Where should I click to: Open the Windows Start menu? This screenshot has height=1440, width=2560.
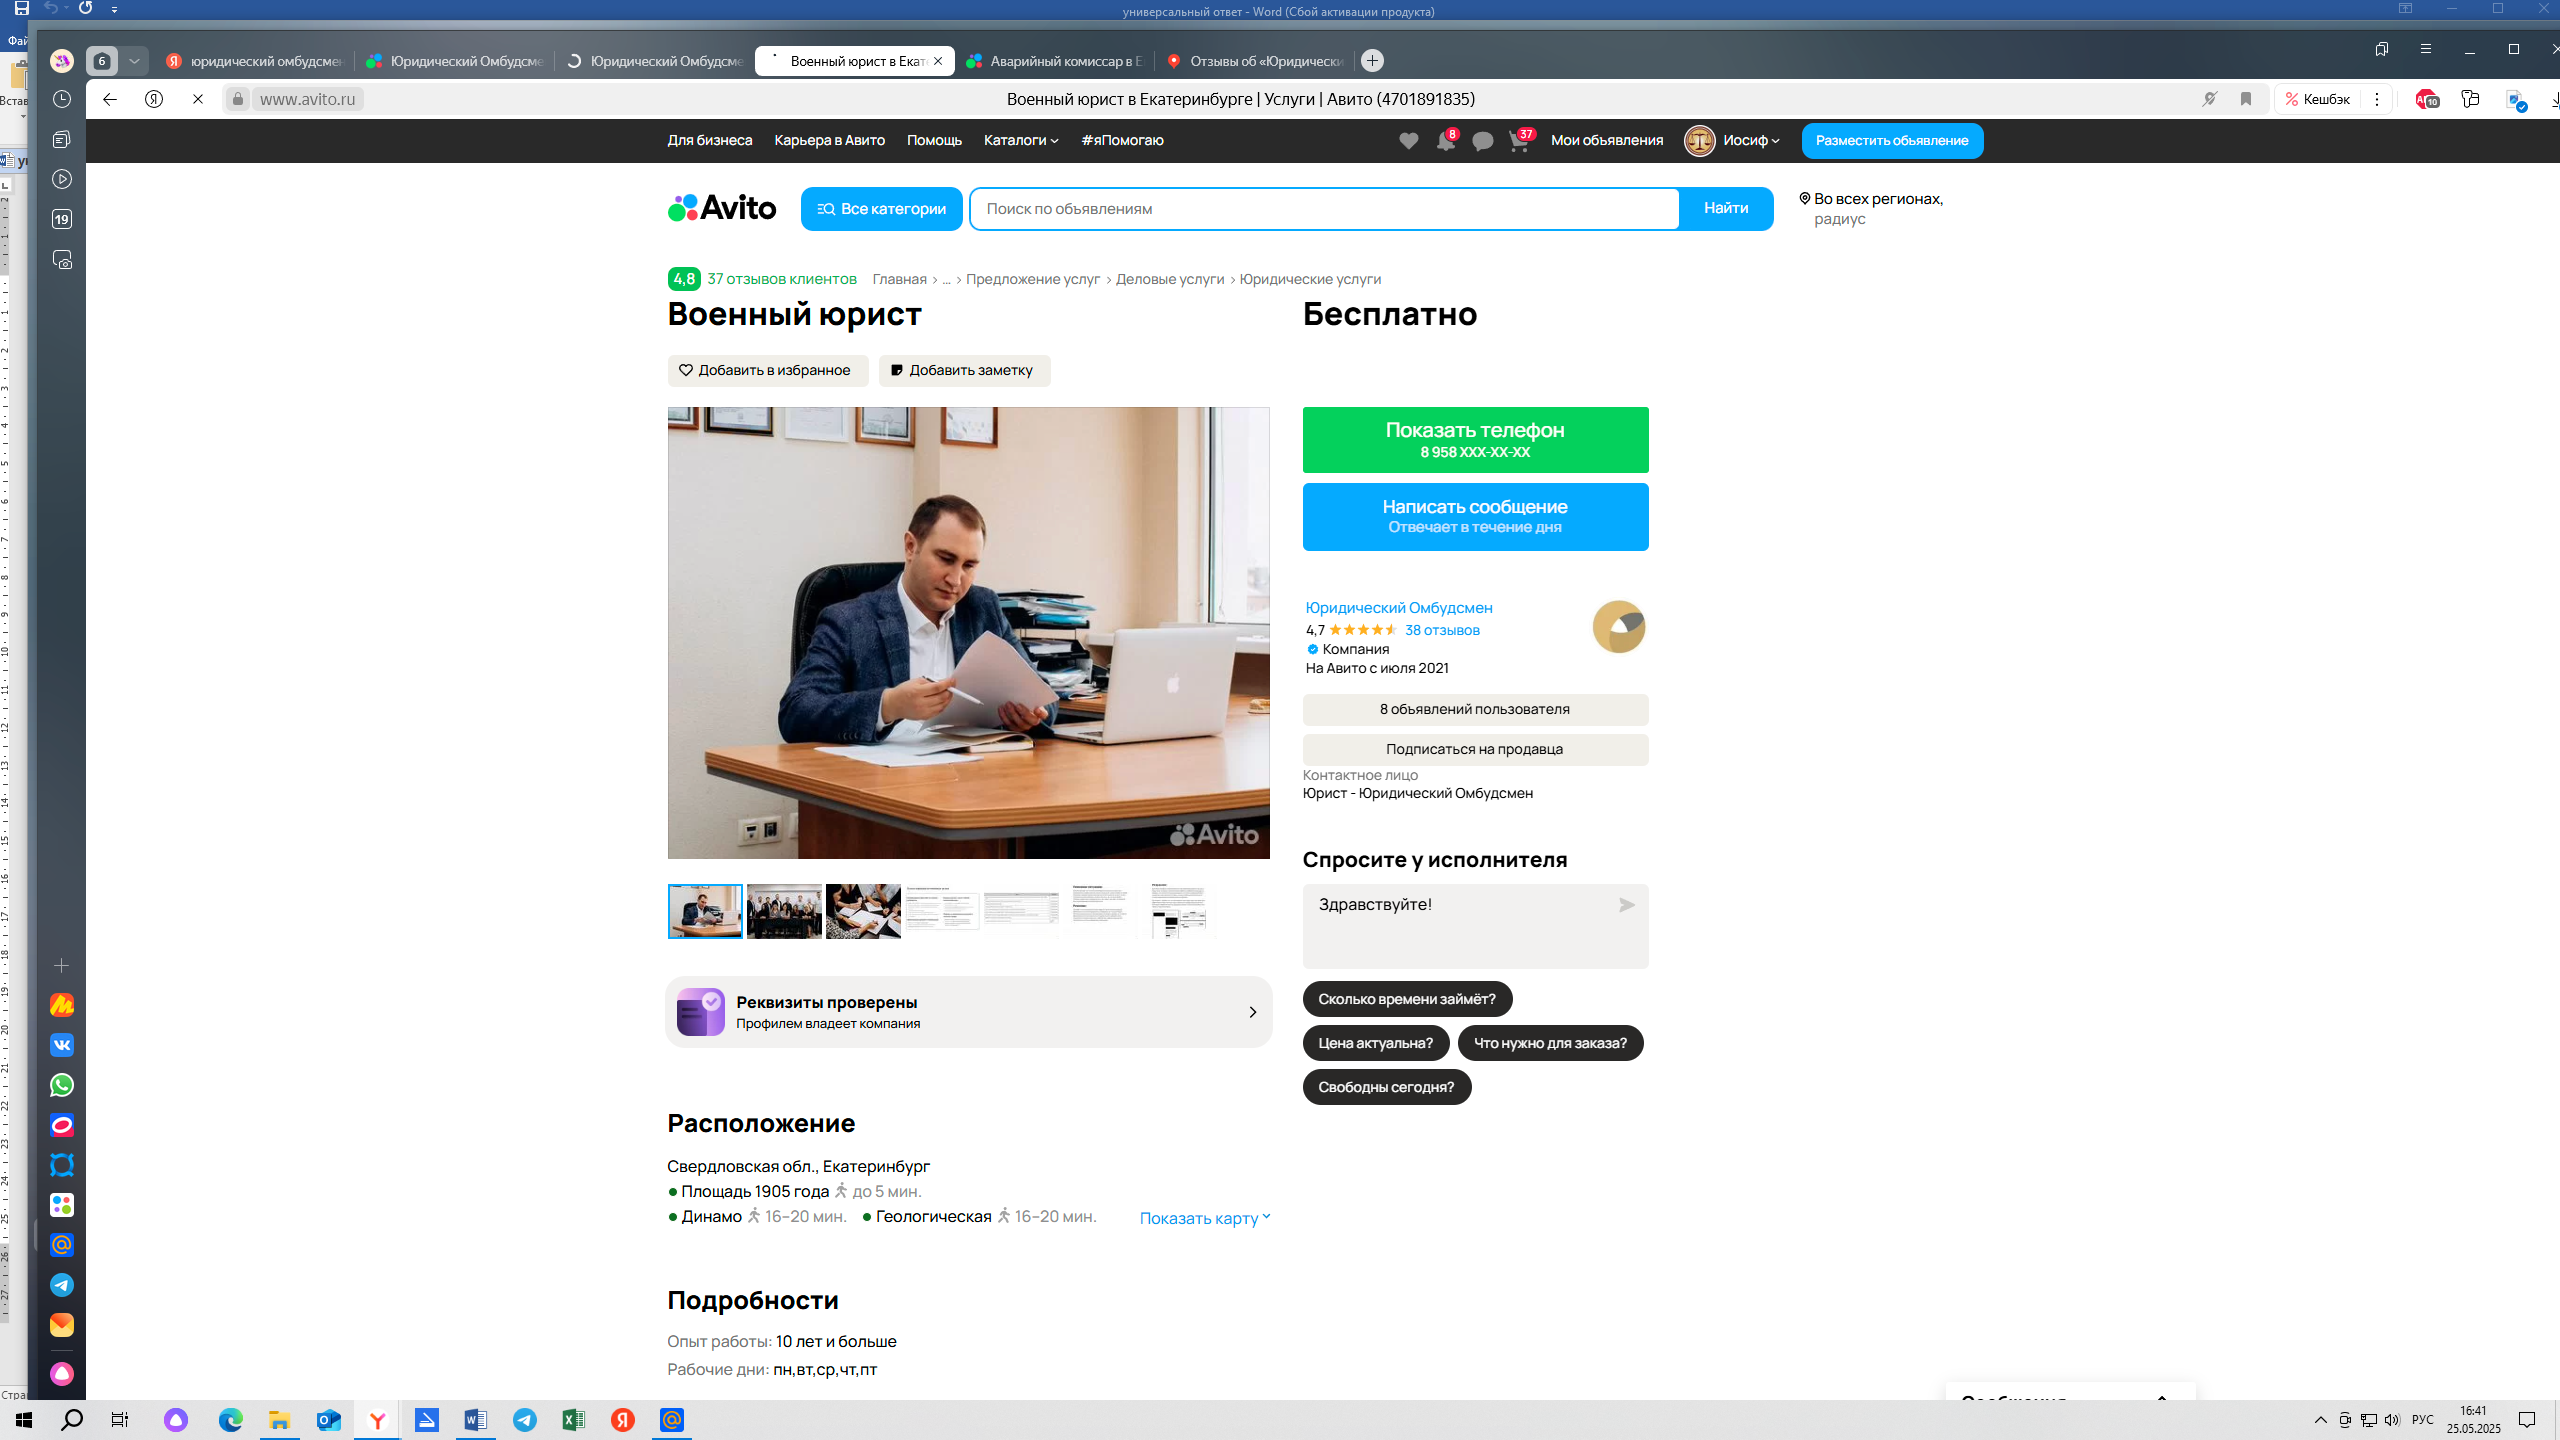tap(24, 1420)
